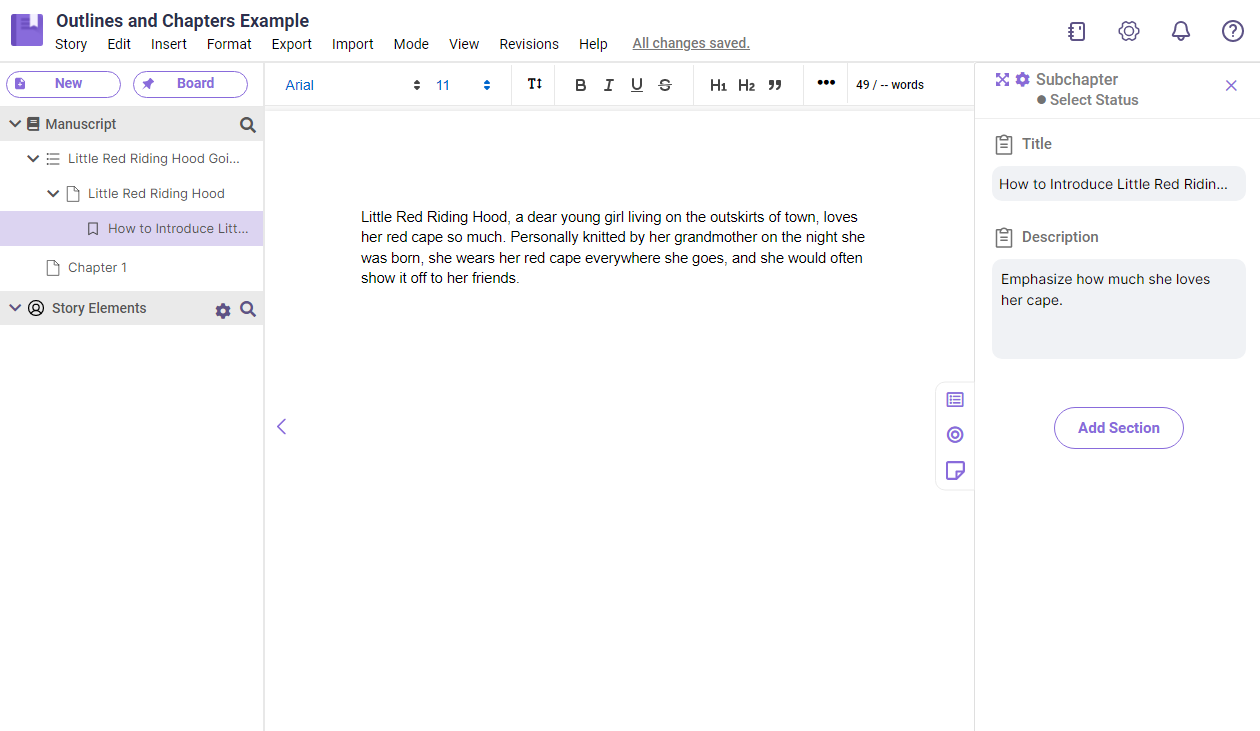Collapse the Little Red Riding Hood tree item

53,193
